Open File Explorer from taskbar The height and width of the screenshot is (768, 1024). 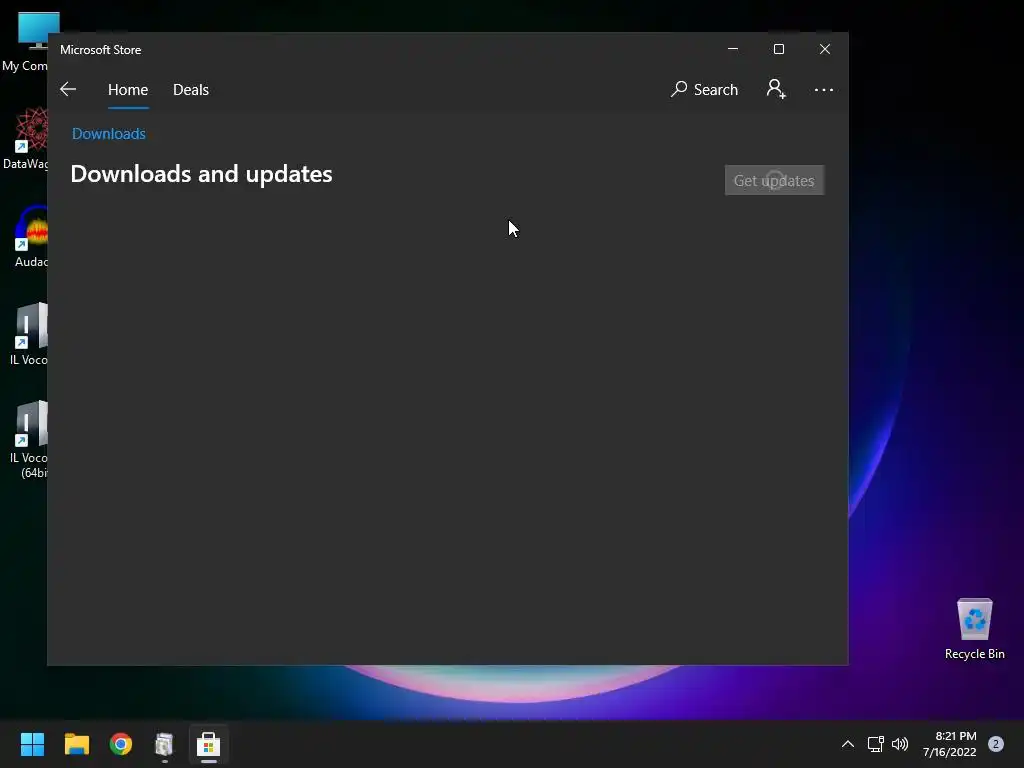pyautogui.click(x=76, y=744)
